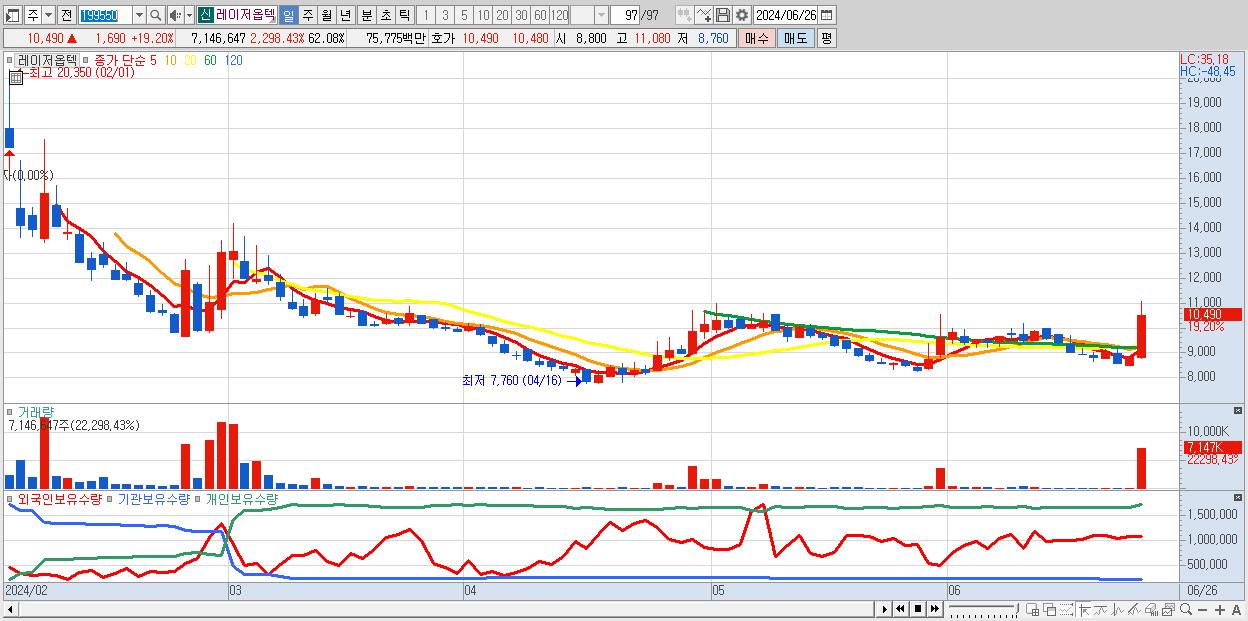Click the stock code field 199550
The height and width of the screenshot is (621, 1248).
[x=104, y=15]
